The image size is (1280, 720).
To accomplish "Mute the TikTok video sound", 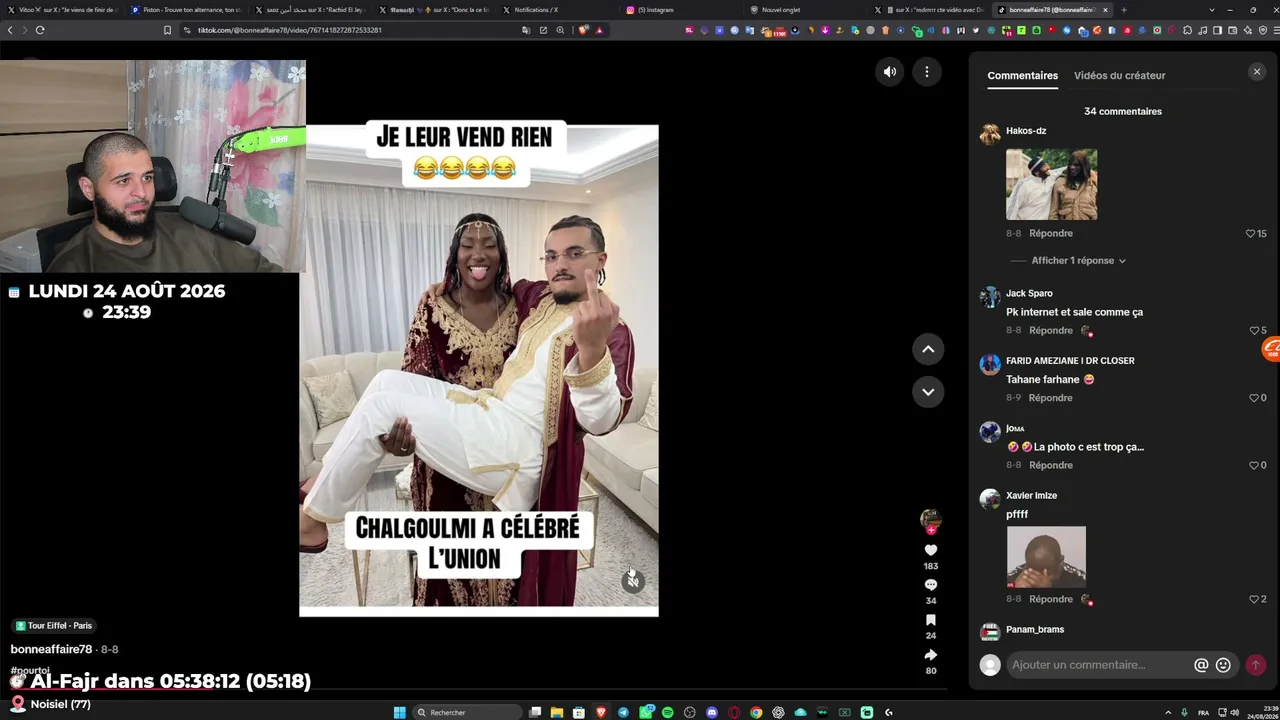I will point(889,72).
